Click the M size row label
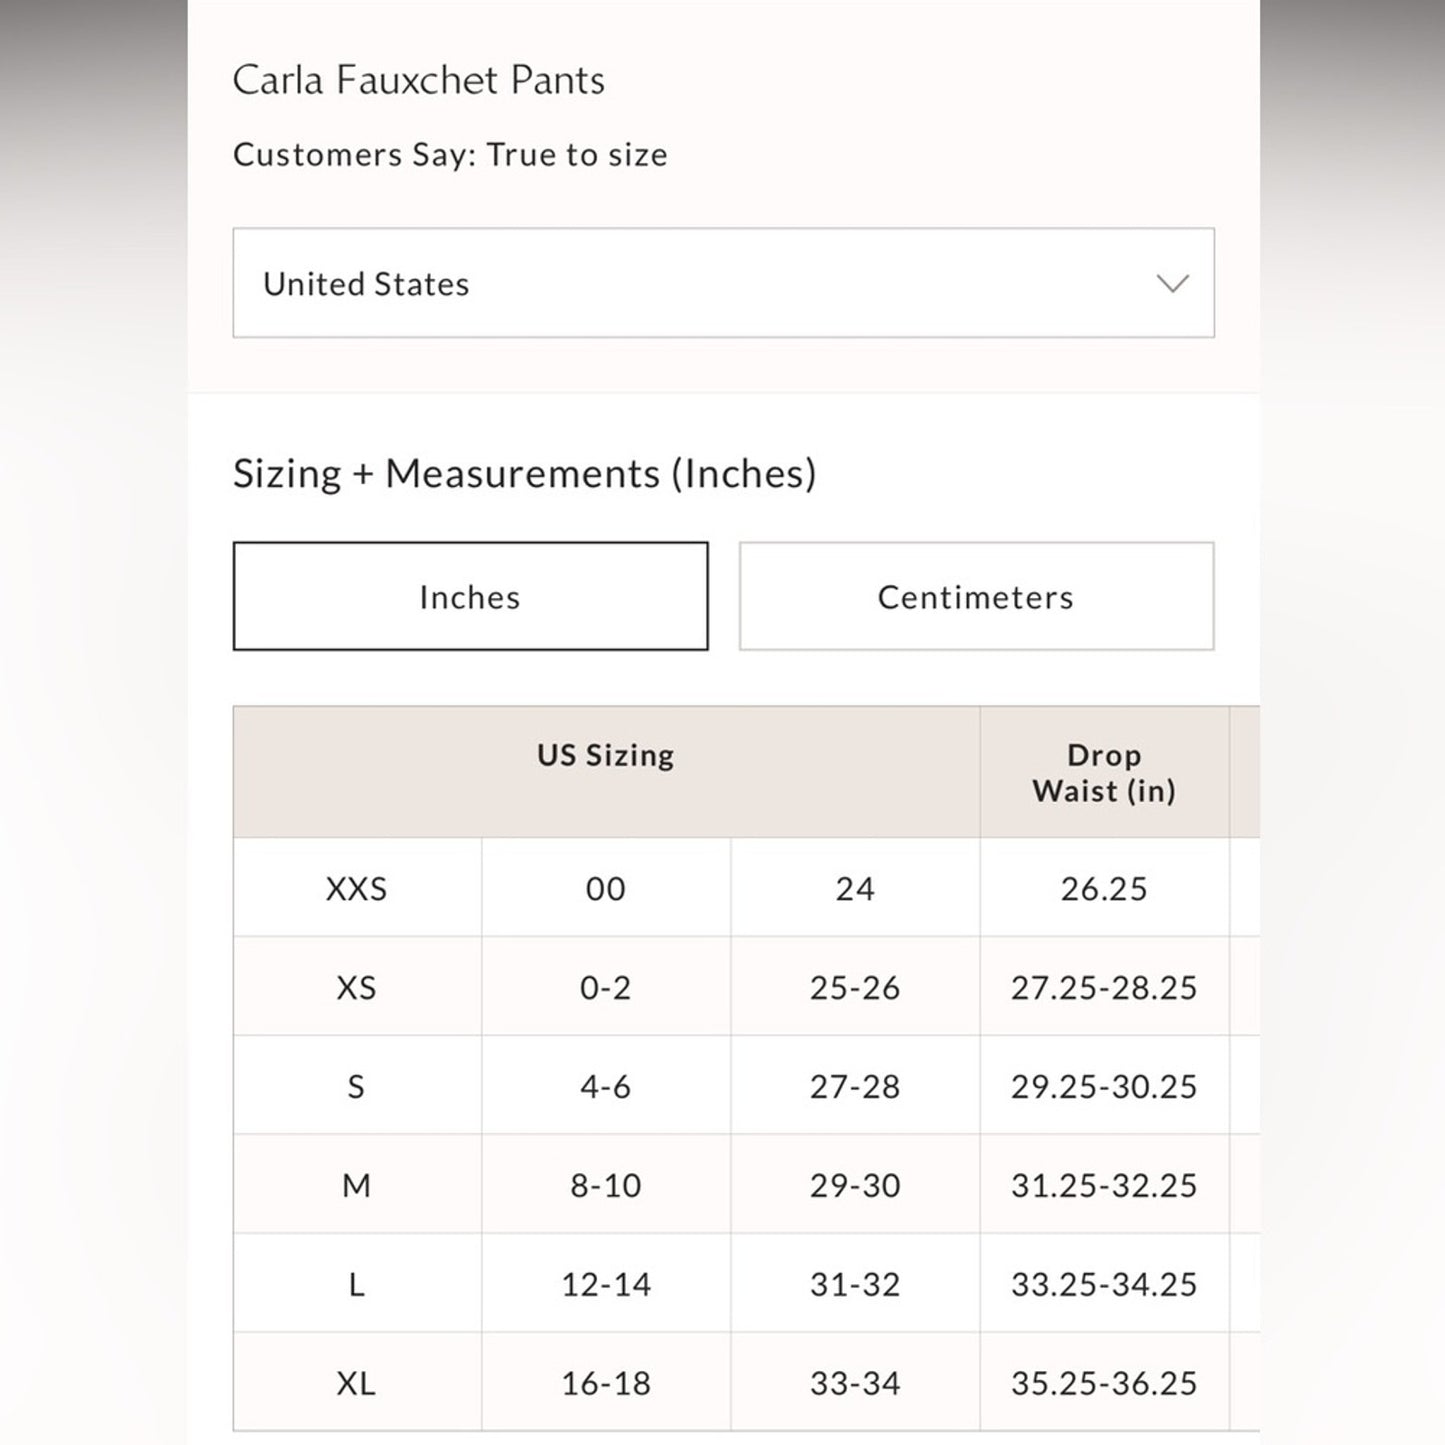Image resolution: width=1445 pixels, height=1445 pixels. pos(356,1186)
